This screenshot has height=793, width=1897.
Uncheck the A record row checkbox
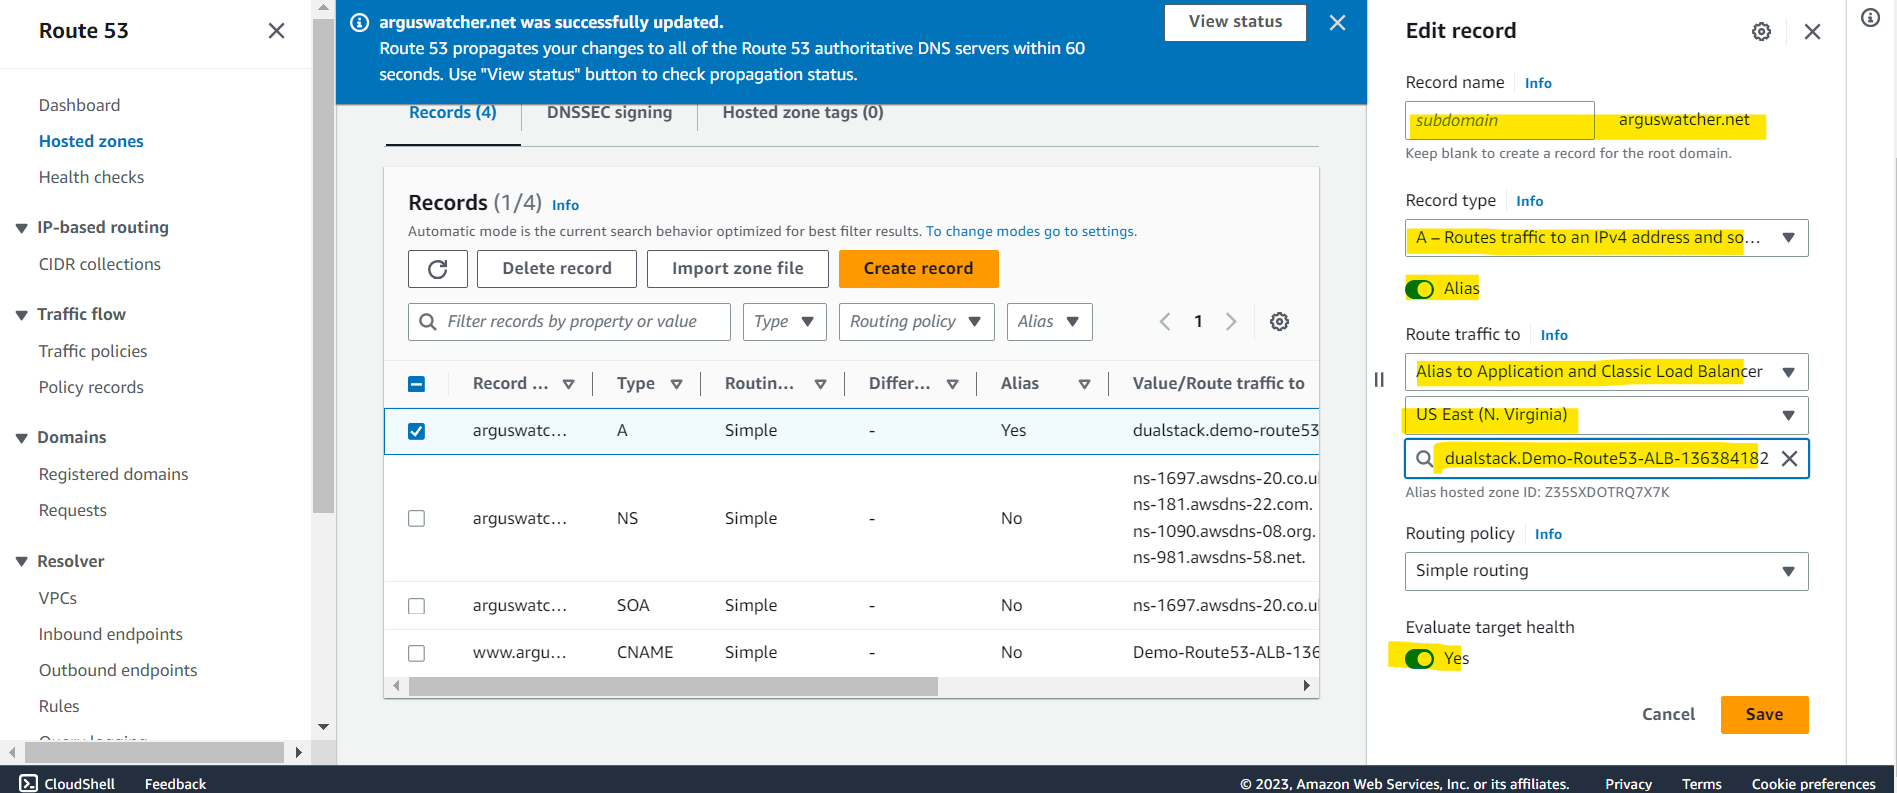[417, 431]
